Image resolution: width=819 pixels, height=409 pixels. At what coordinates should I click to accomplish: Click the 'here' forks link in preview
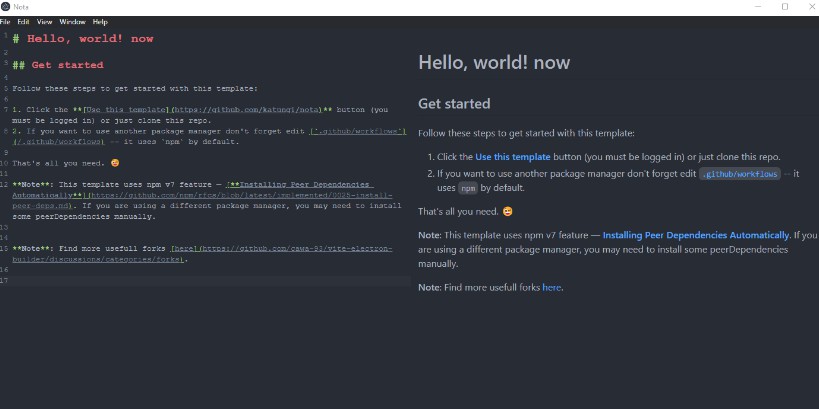click(x=551, y=287)
